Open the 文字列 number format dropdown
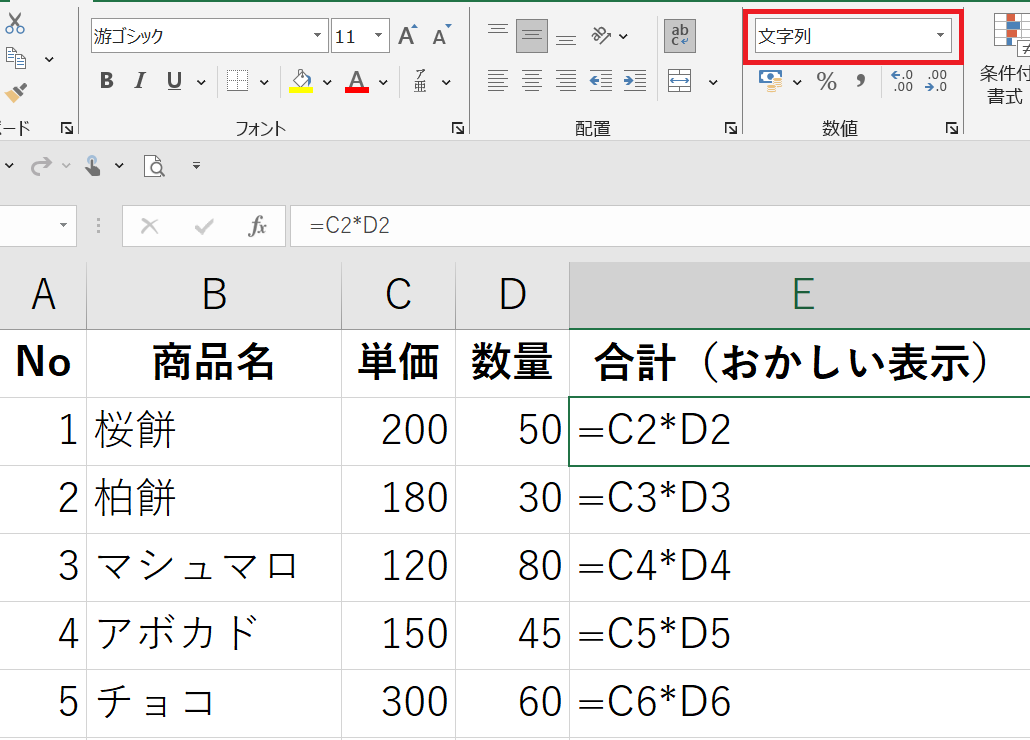This screenshot has height=740, width=1030. [x=940, y=37]
